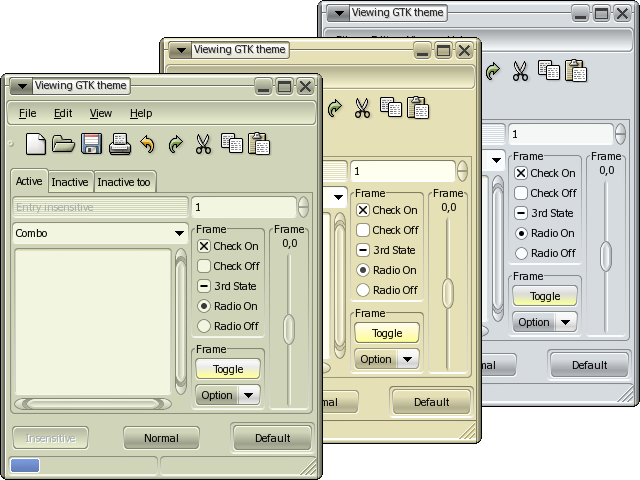Minimize the gray Viewing GTK theme window
Viewport: 640px width, 480px height.
(580, 14)
